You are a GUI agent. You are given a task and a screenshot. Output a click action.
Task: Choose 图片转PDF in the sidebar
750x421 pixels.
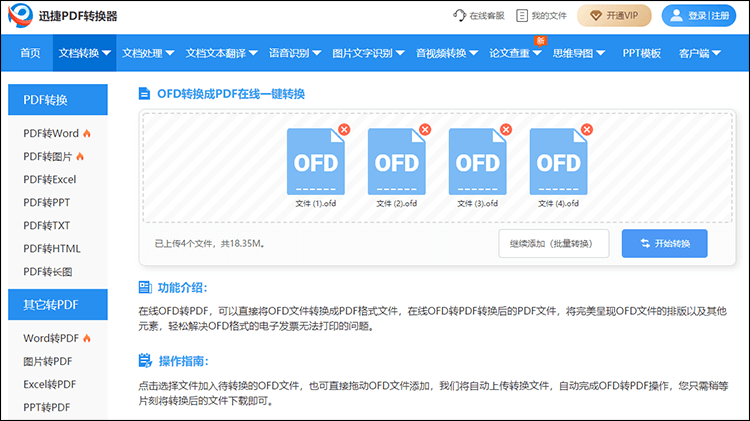(x=47, y=361)
